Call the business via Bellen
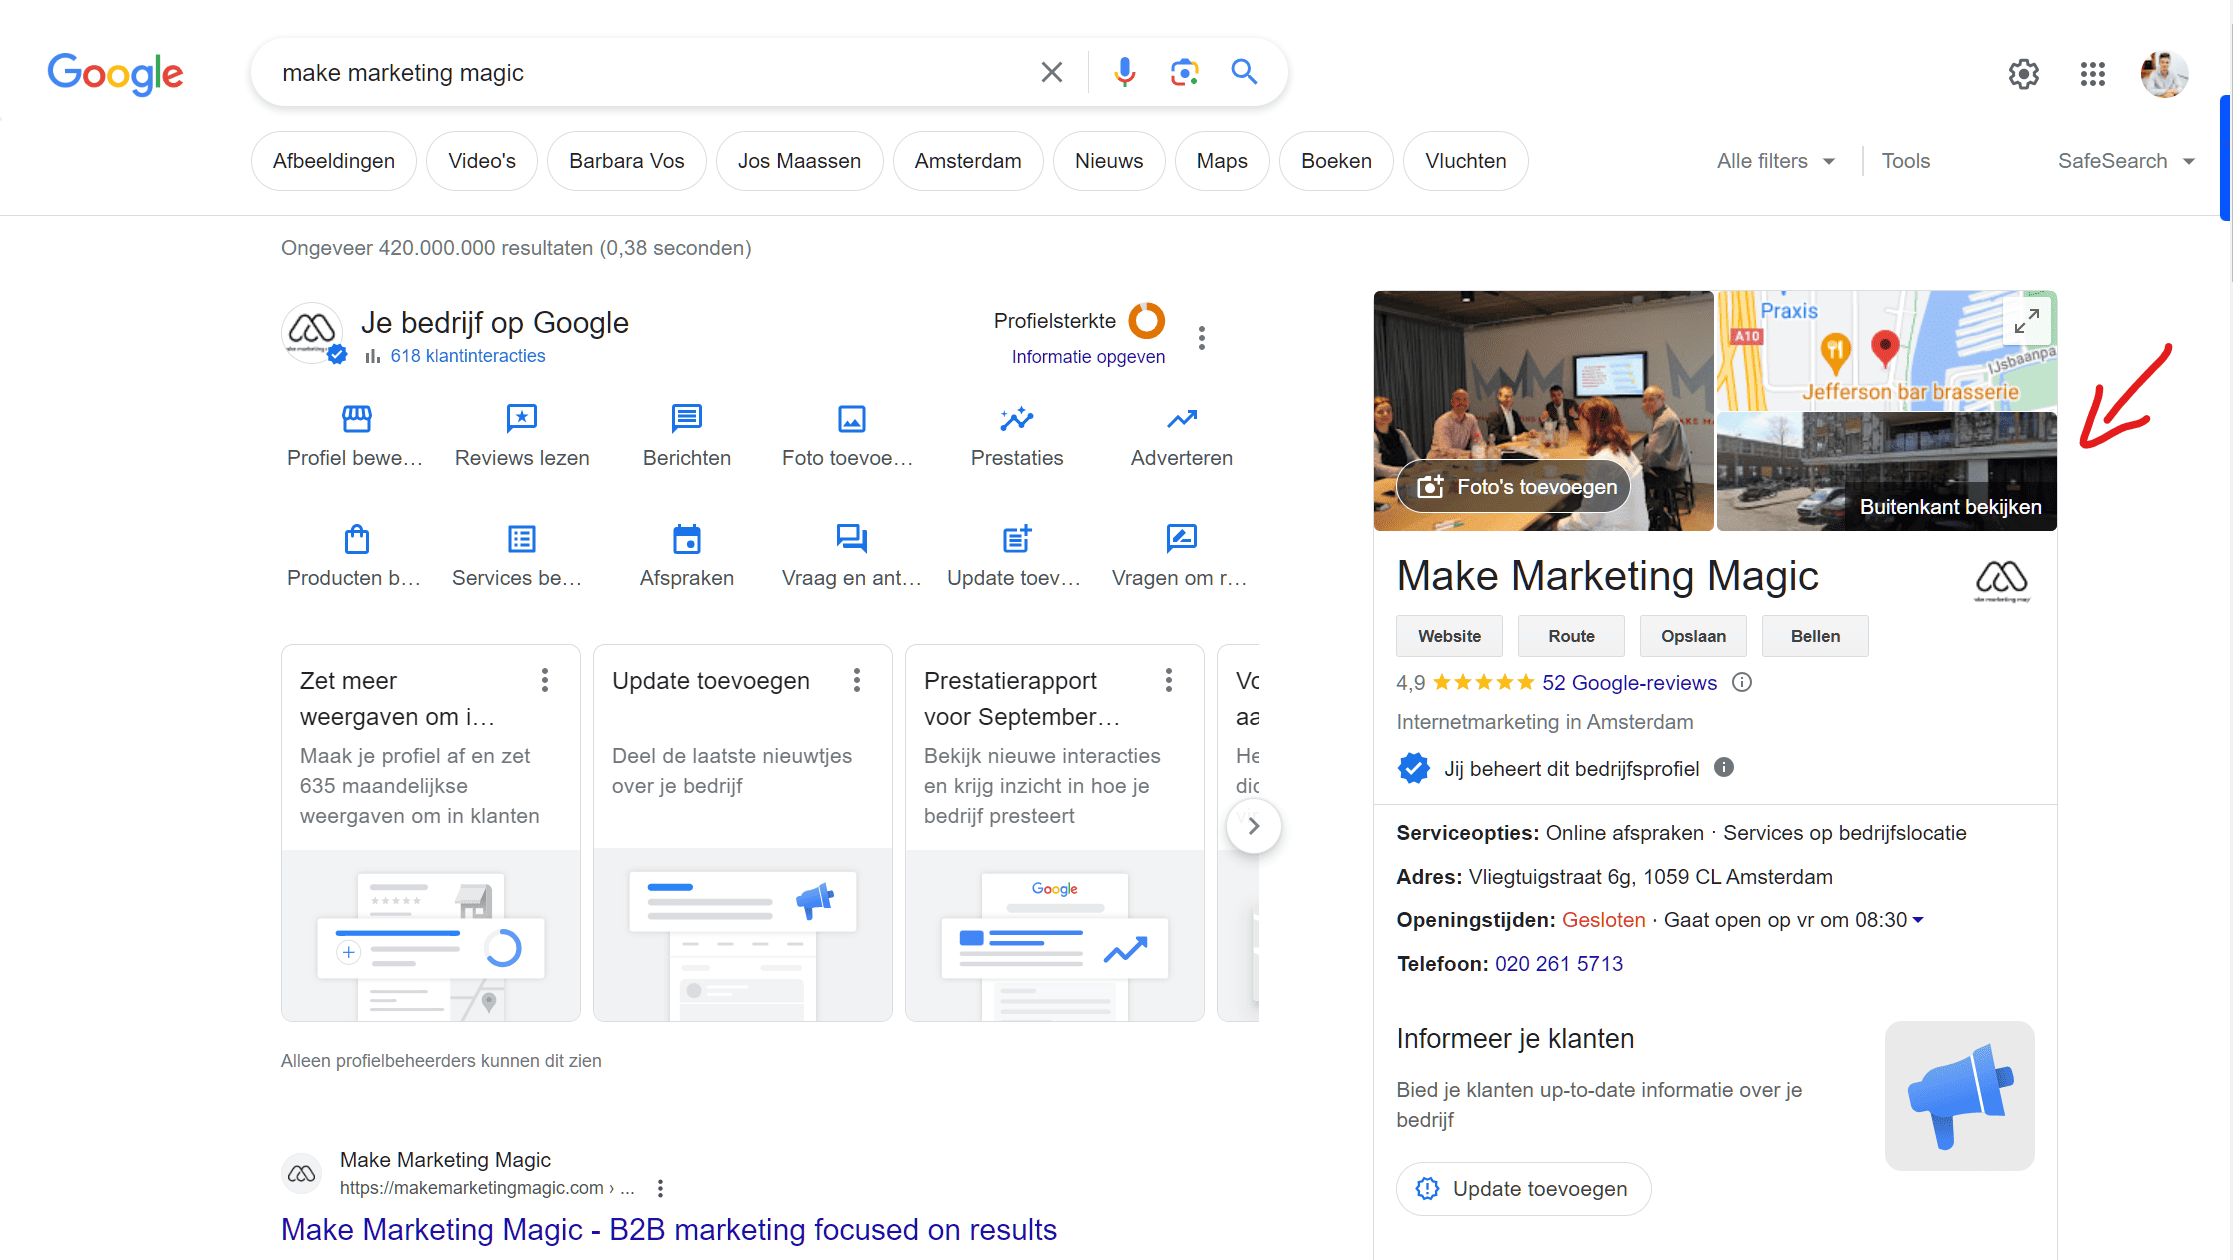Image resolution: width=2233 pixels, height=1260 pixels. coord(1816,636)
